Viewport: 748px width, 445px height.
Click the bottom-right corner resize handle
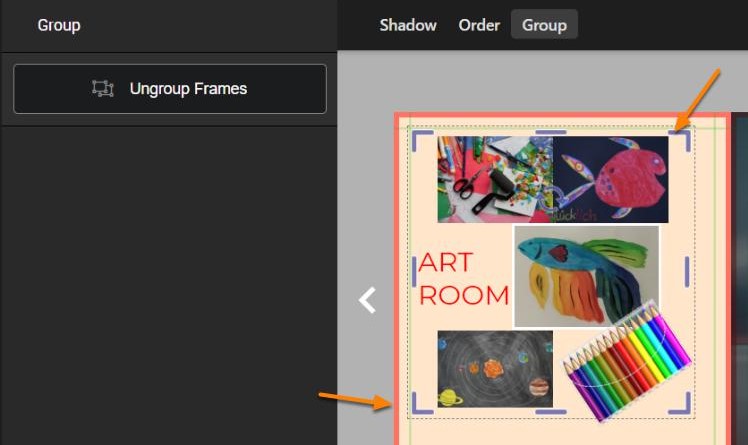(x=681, y=403)
